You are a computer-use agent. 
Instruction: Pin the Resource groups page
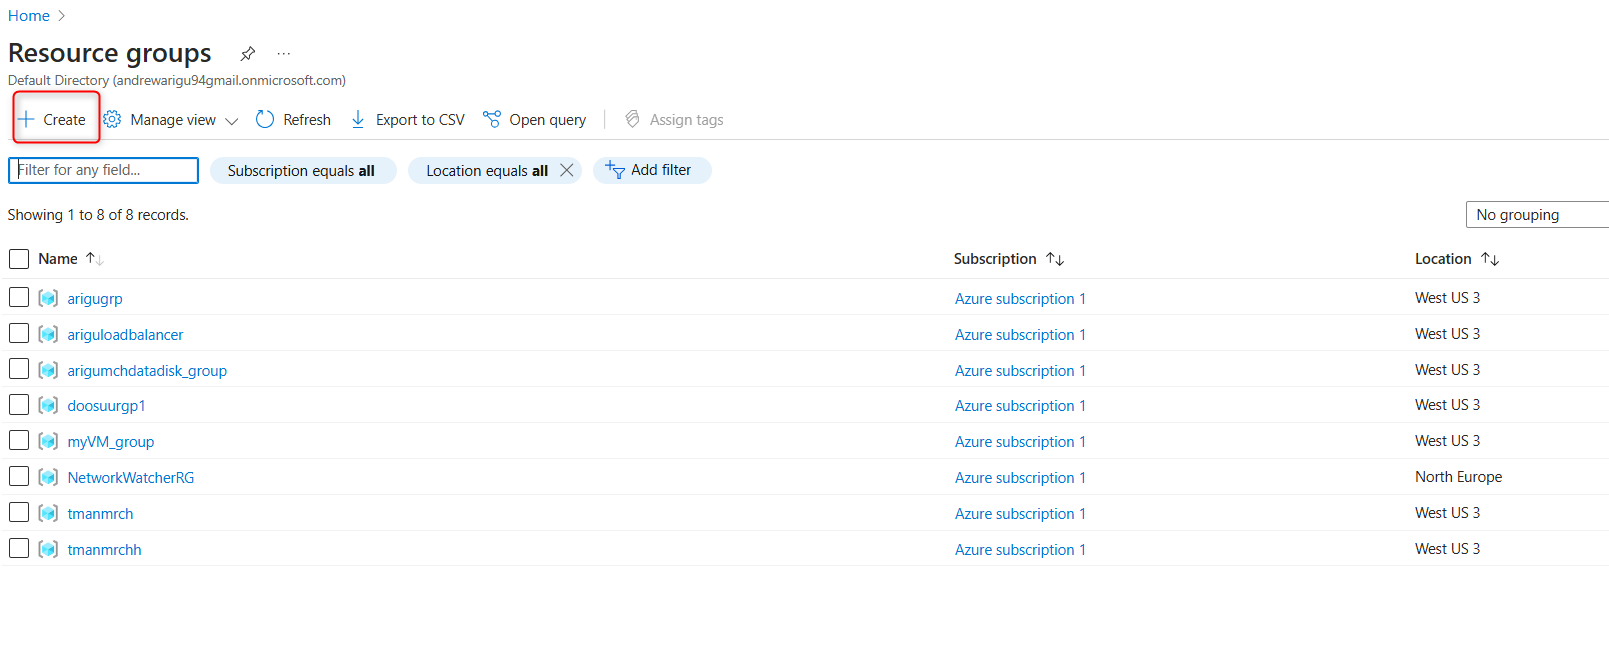(248, 53)
